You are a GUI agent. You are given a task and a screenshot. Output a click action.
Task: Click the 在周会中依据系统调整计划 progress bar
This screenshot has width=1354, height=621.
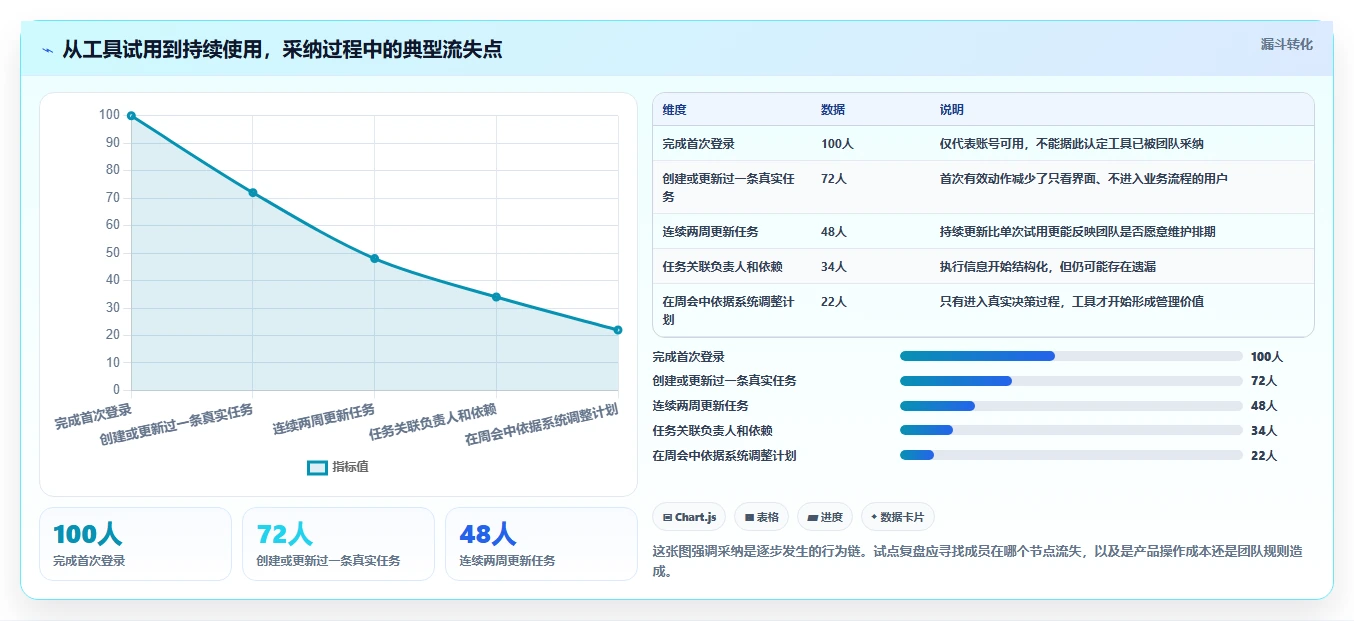[1071, 456]
